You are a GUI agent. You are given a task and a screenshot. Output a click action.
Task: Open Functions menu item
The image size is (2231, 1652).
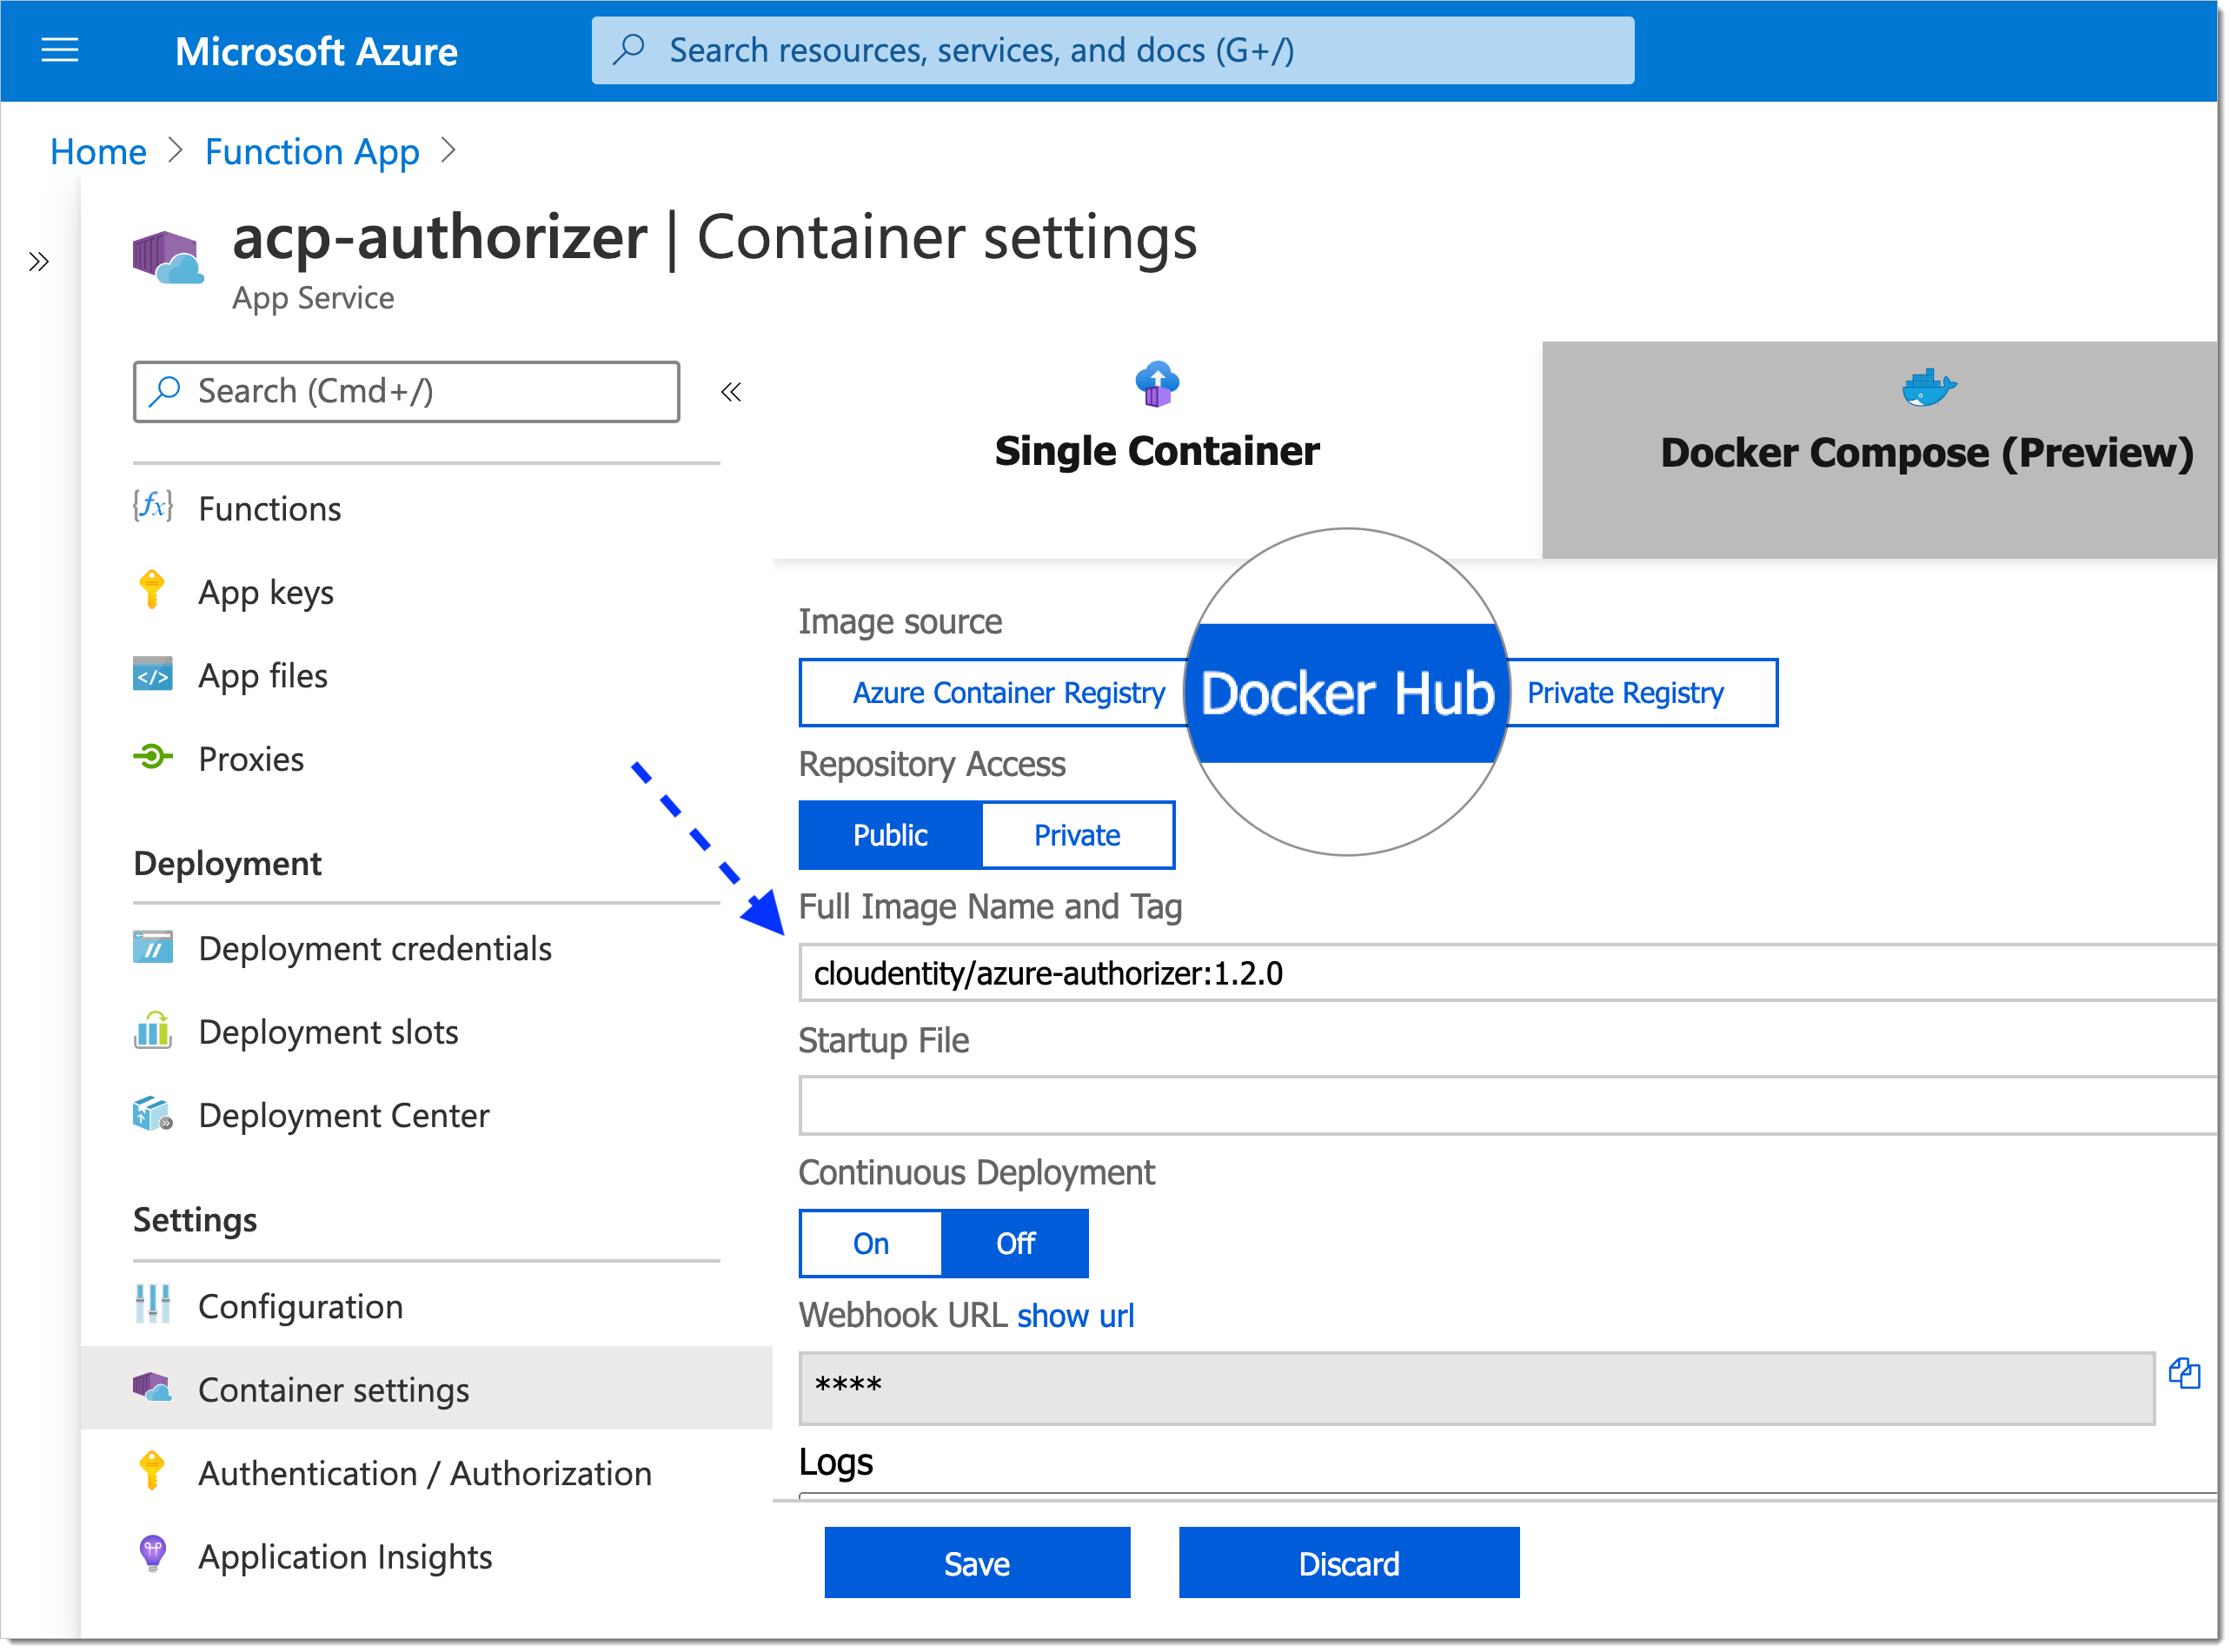pos(425,508)
